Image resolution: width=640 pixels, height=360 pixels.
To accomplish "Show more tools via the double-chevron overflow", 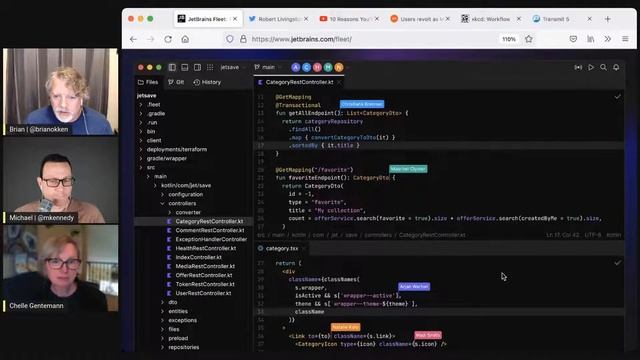I will coord(608,39).
